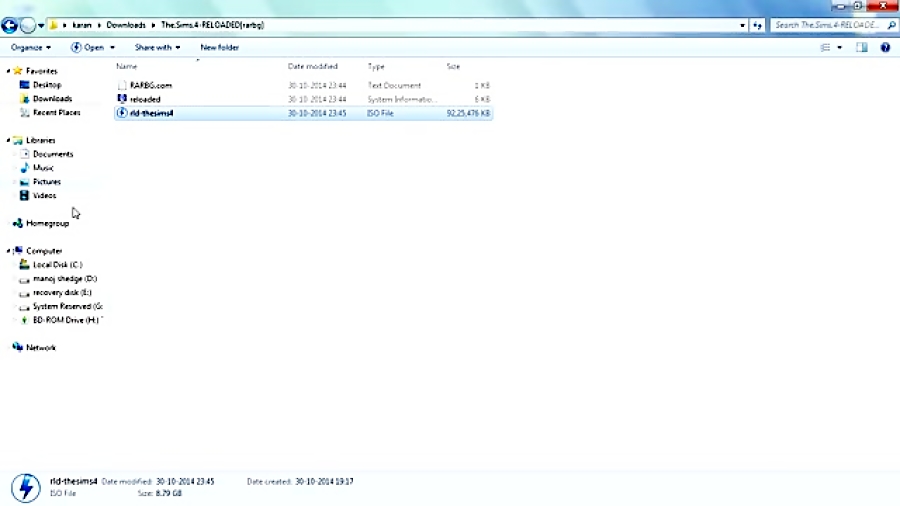Open BD-ROM Drive (H:)
The image size is (900, 506).
pos(67,320)
